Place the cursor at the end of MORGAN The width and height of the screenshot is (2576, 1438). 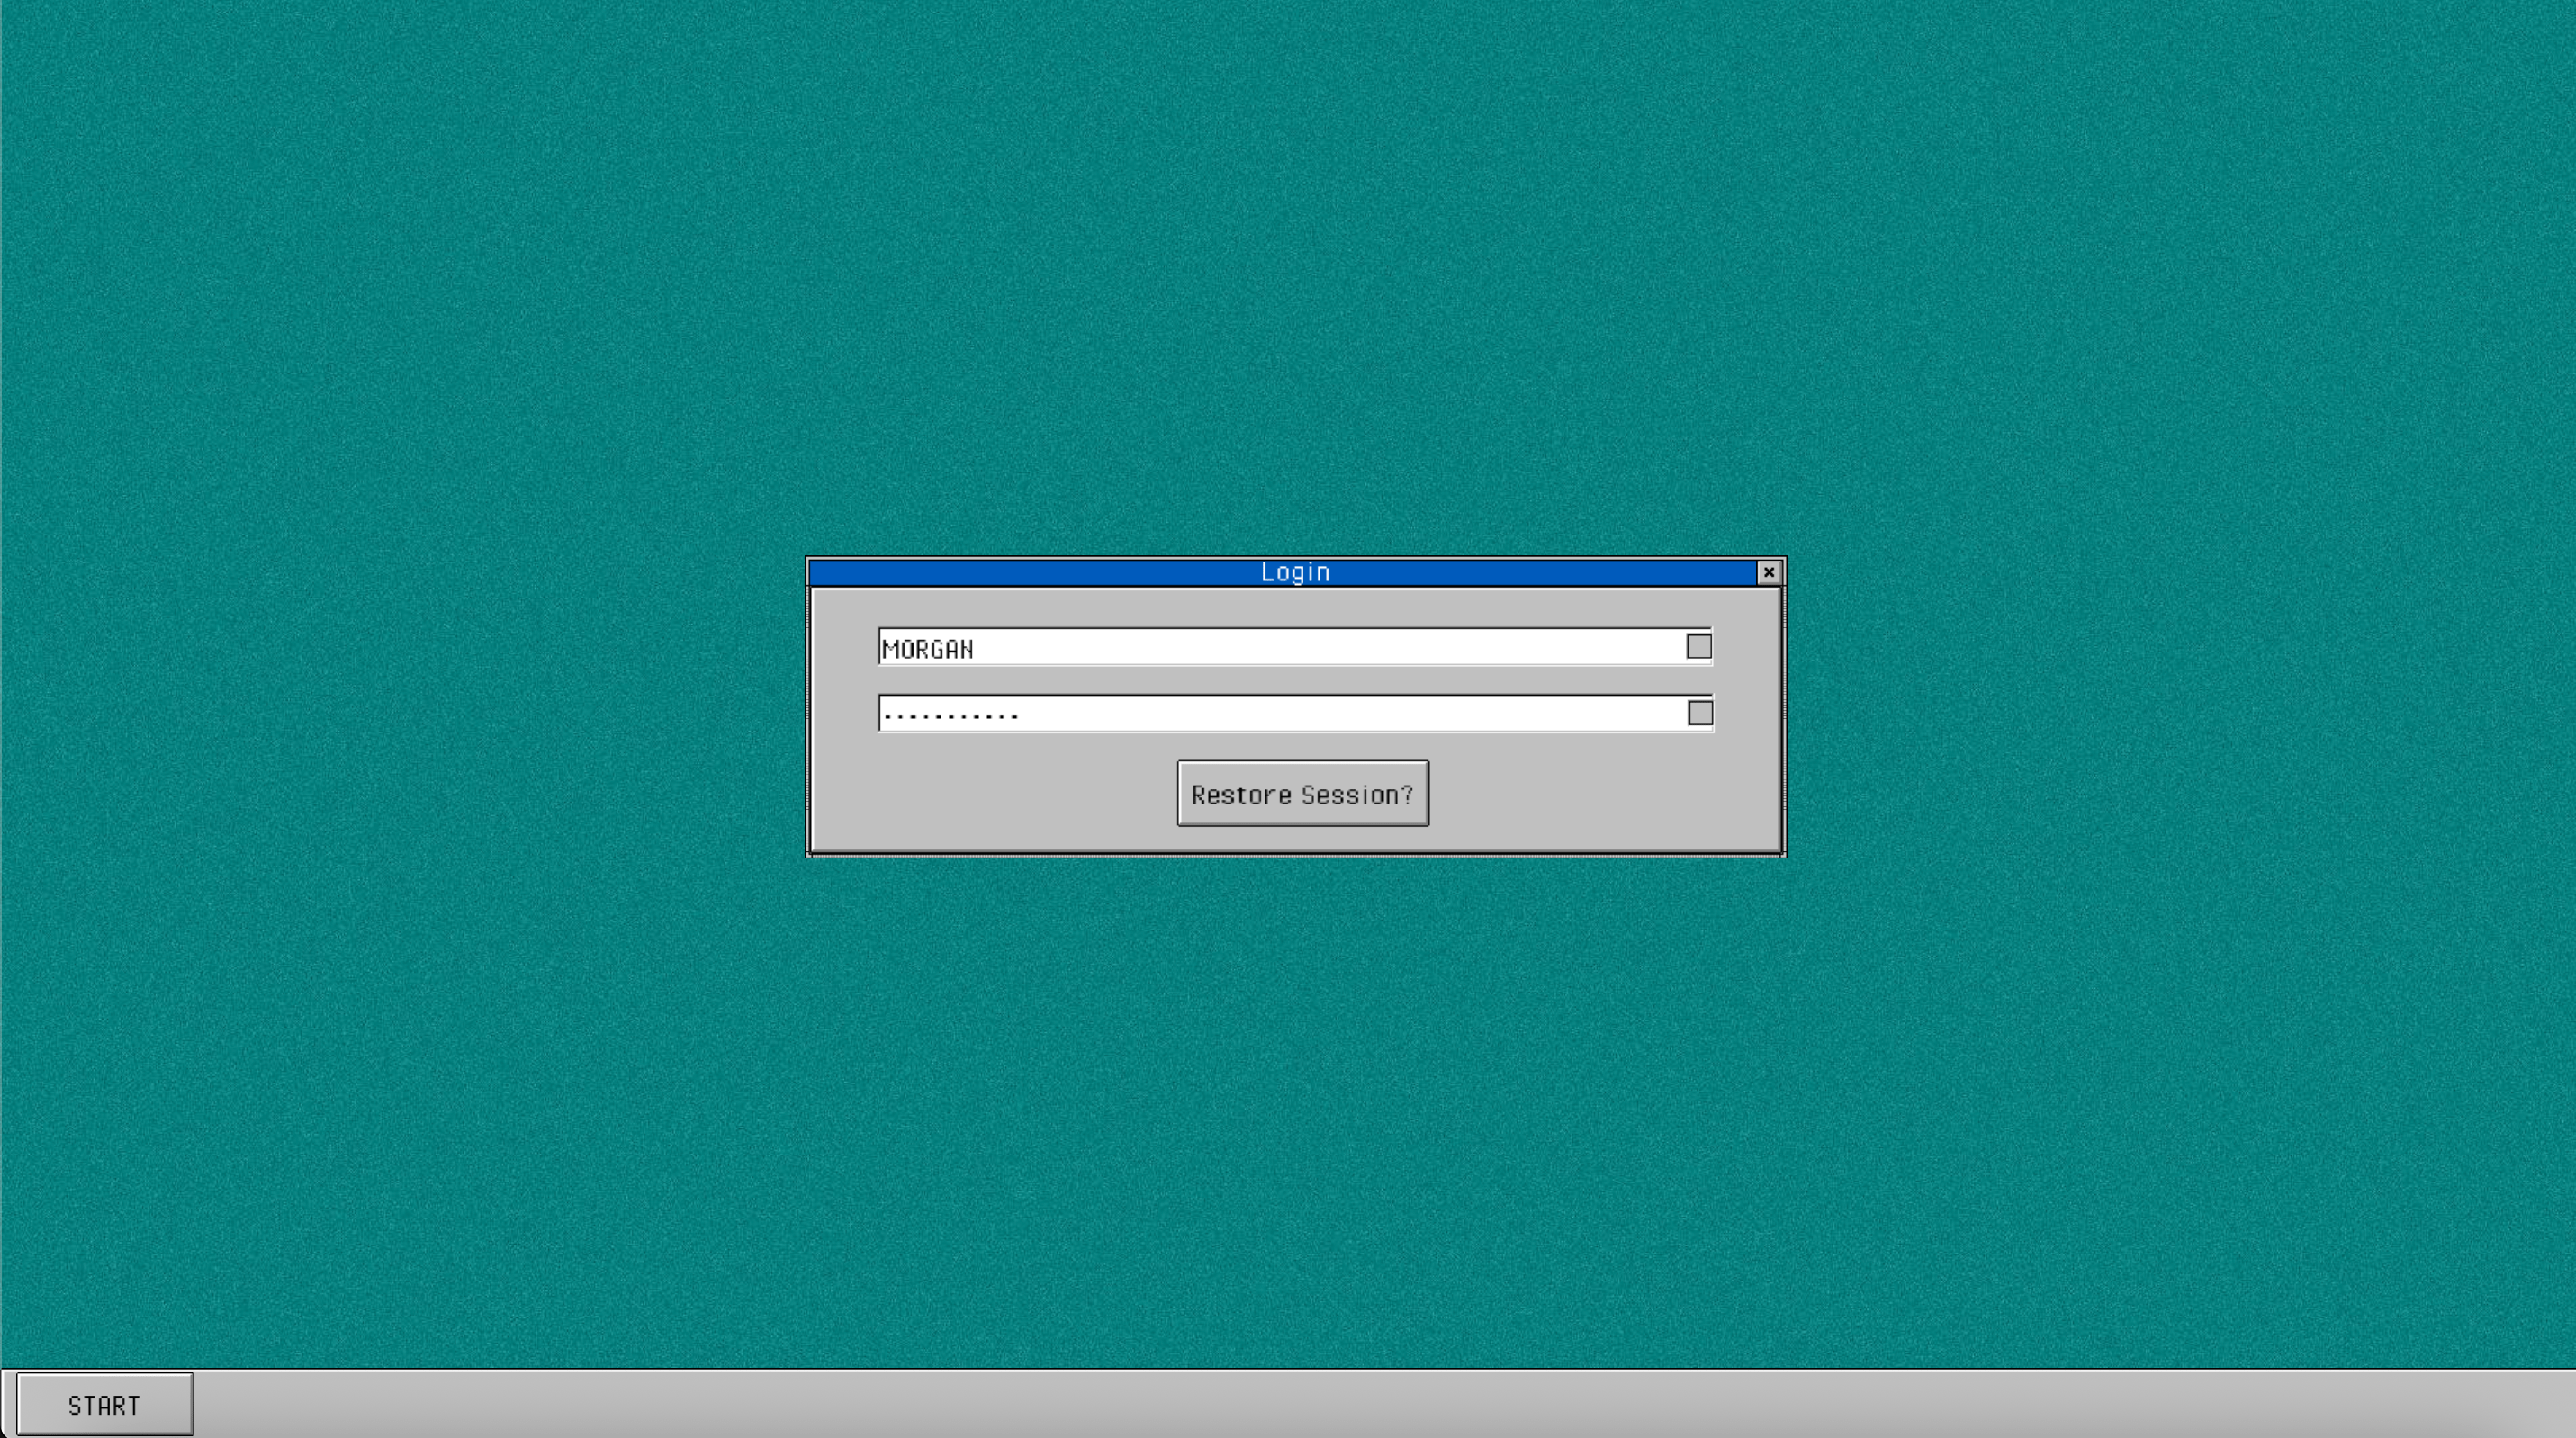point(975,649)
